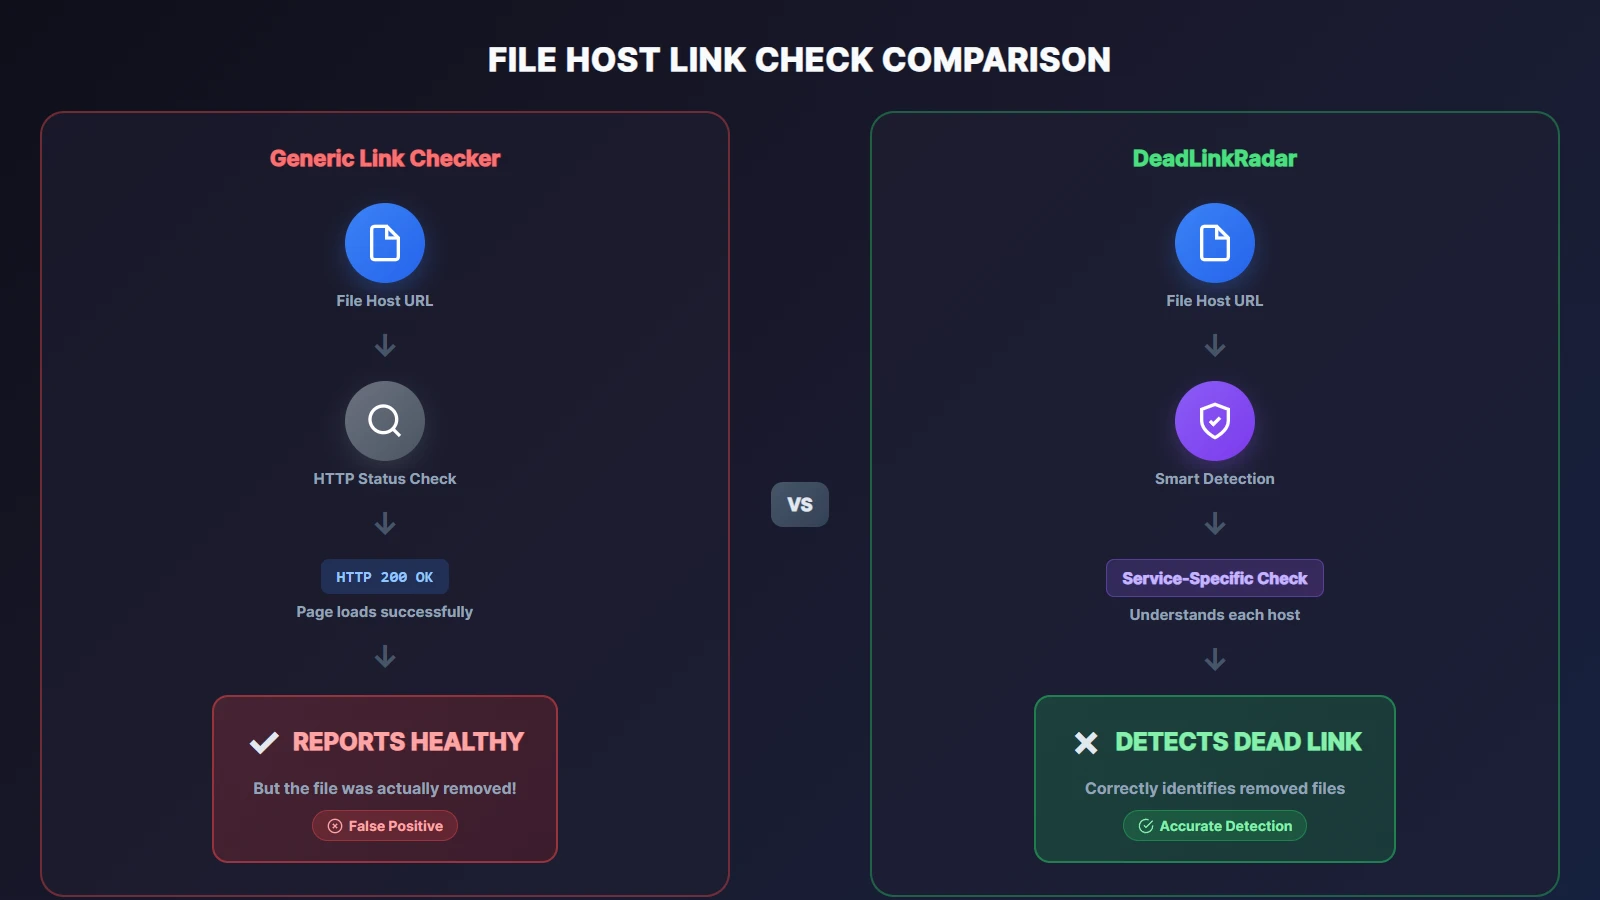Click the checkmark beside REPORTS HEALTHY
The width and height of the screenshot is (1600, 900).
264,743
